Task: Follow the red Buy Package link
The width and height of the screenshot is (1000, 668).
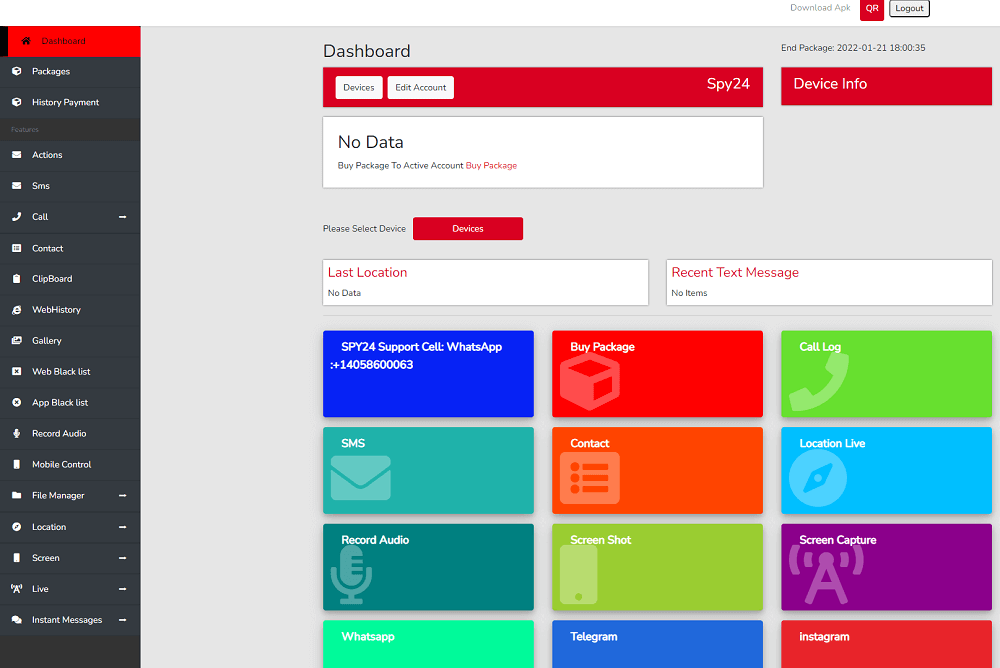Action: pyautogui.click(x=491, y=166)
